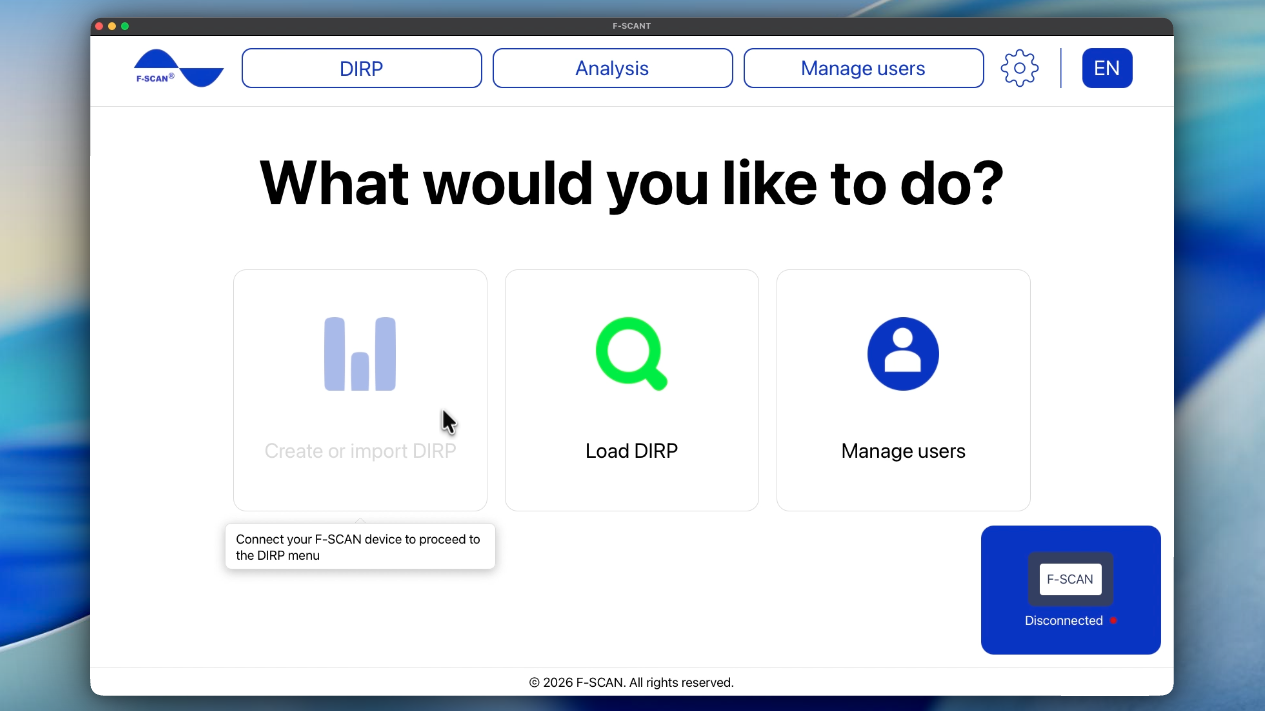Click the "What would you like to do?" heading
This screenshot has width=1265, height=711.
(x=632, y=182)
